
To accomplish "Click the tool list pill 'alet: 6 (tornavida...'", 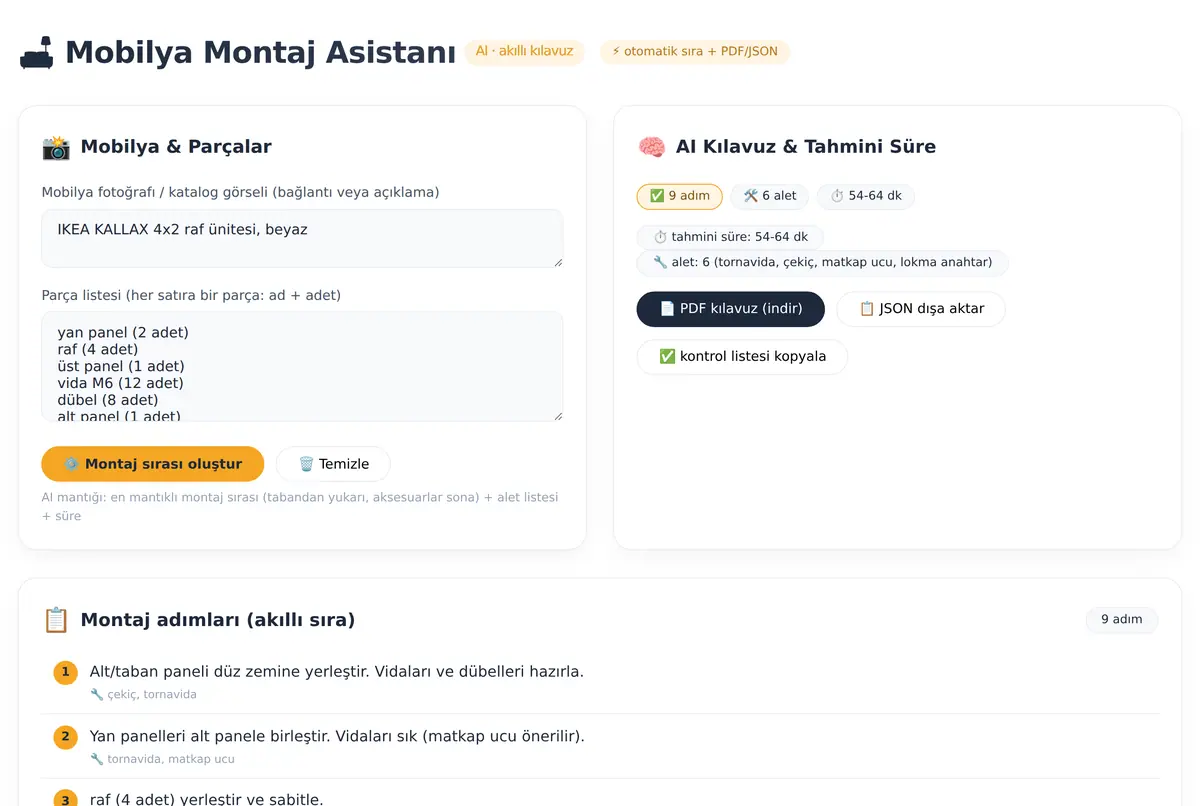I will 822,263.
